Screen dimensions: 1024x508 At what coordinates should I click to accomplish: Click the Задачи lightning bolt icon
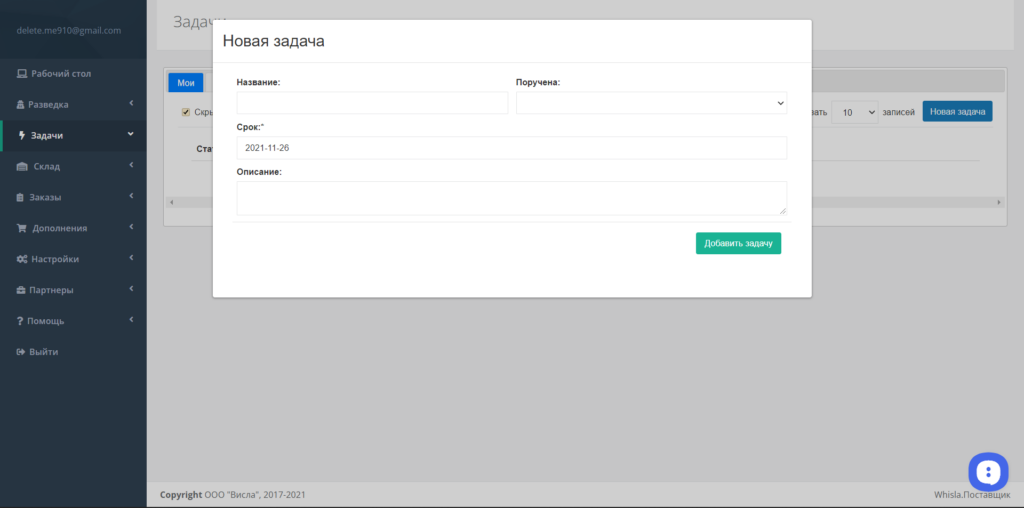pos(22,136)
